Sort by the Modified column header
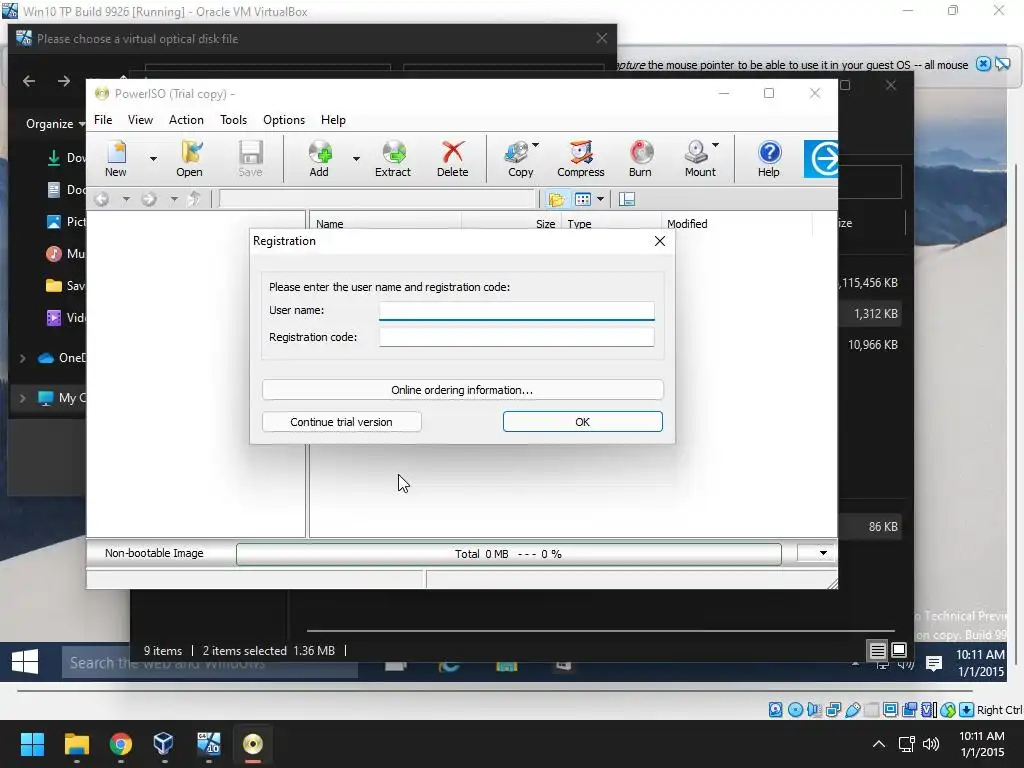The height and width of the screenshot is (768, 1024). point(737,223)
